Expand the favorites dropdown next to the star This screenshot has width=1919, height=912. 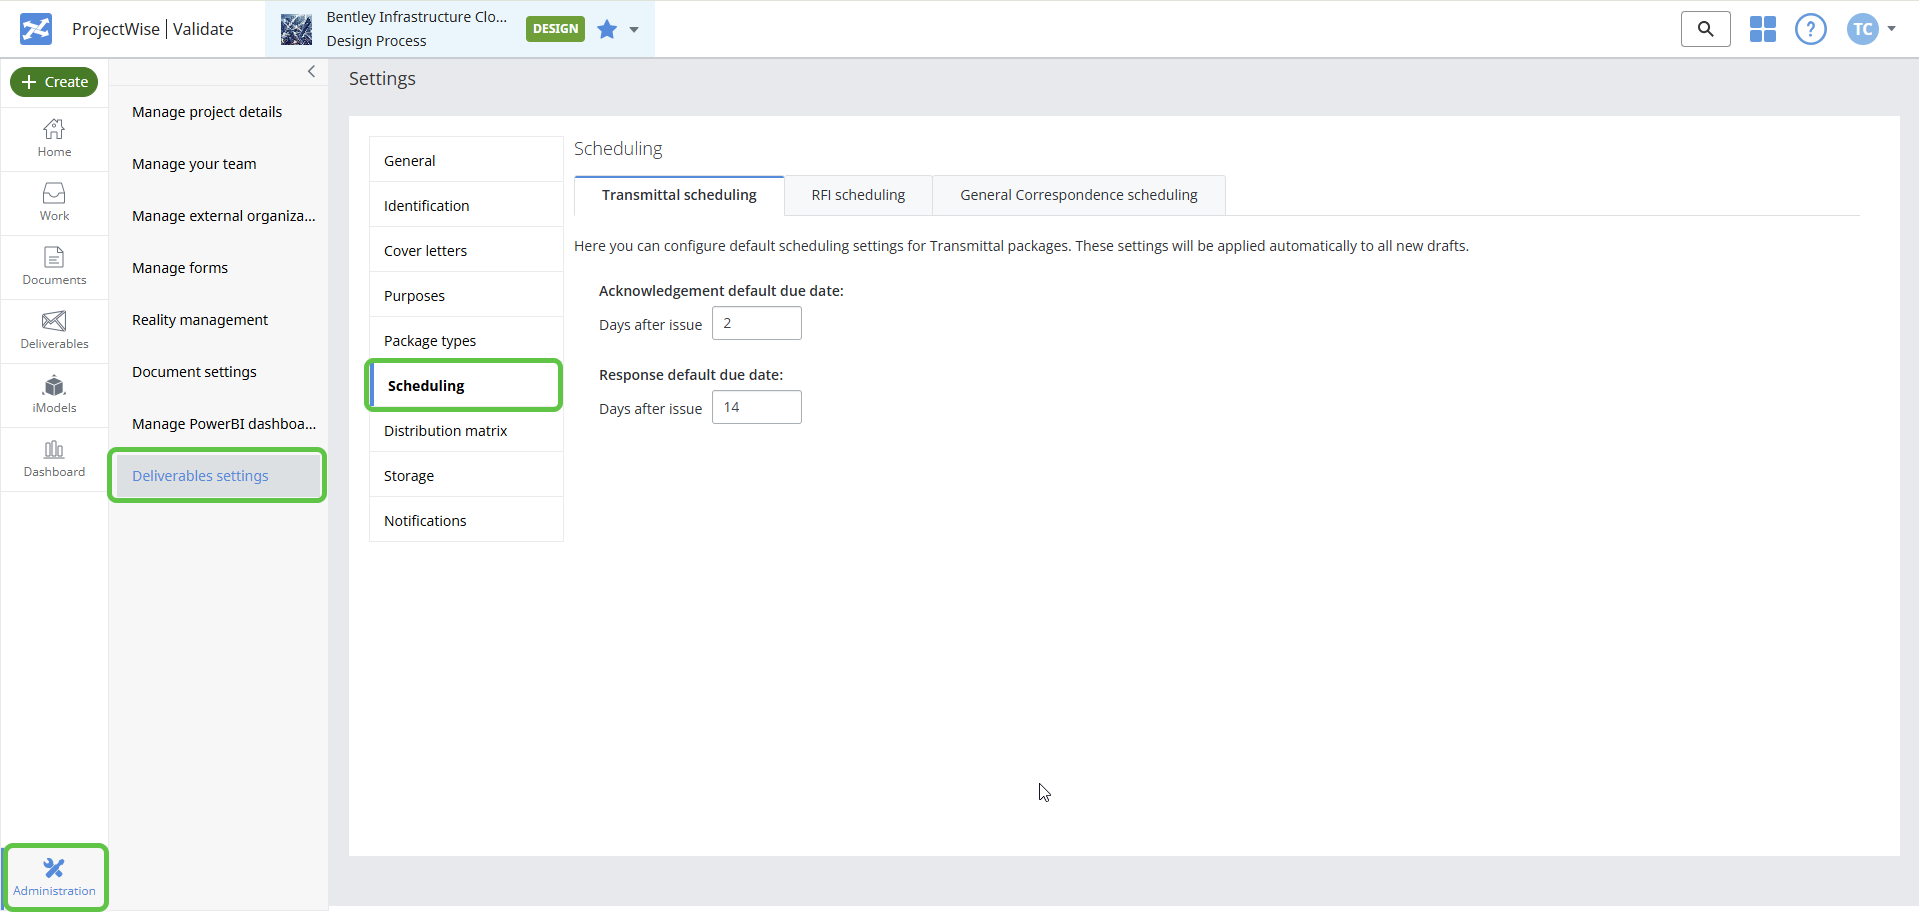[x=632, y=31]
